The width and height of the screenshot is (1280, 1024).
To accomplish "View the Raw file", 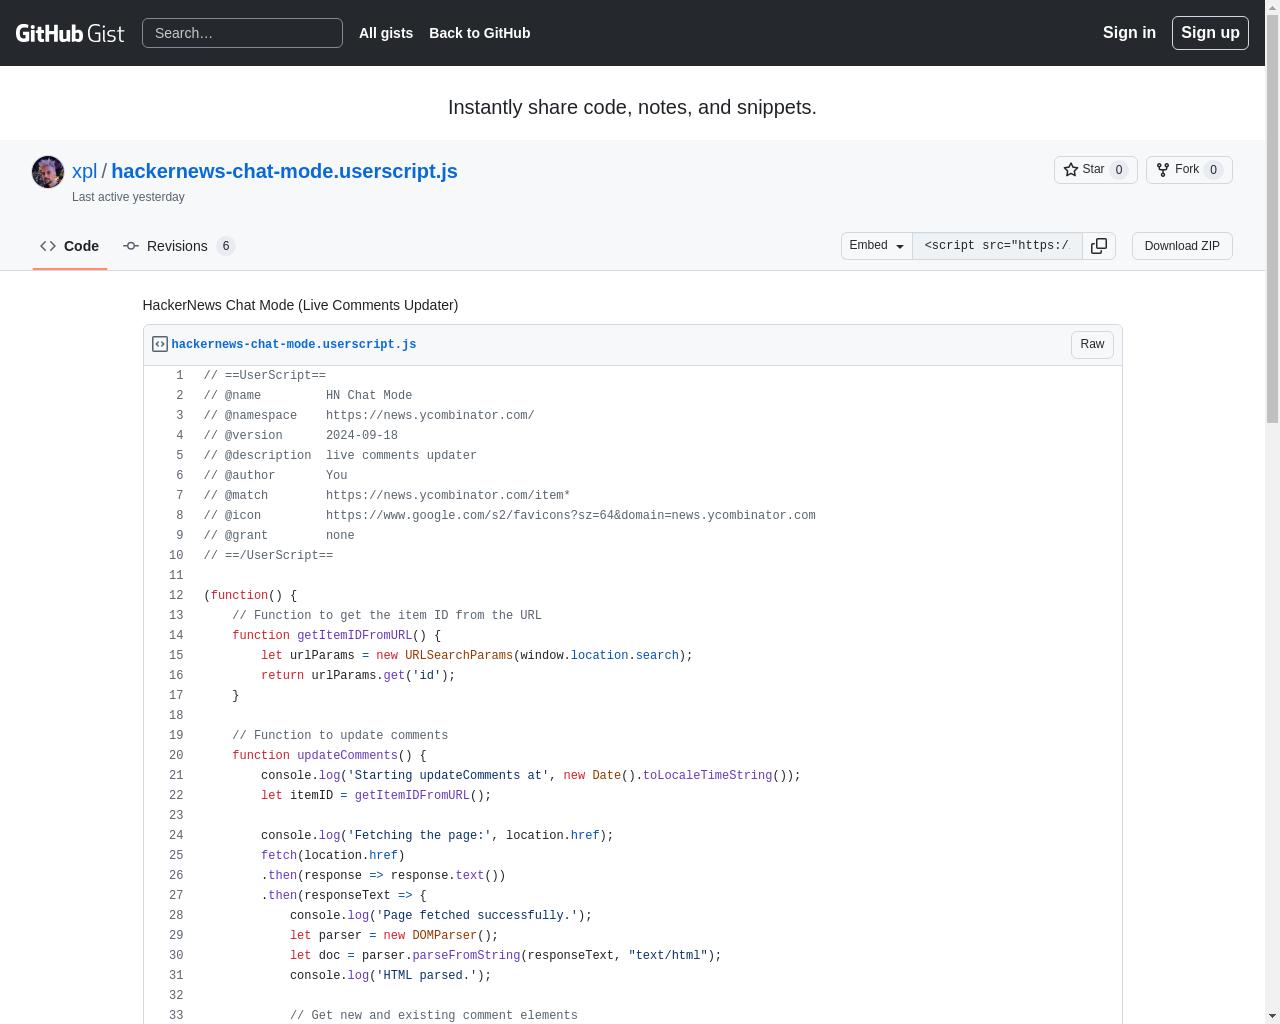I will [1092, 344].
